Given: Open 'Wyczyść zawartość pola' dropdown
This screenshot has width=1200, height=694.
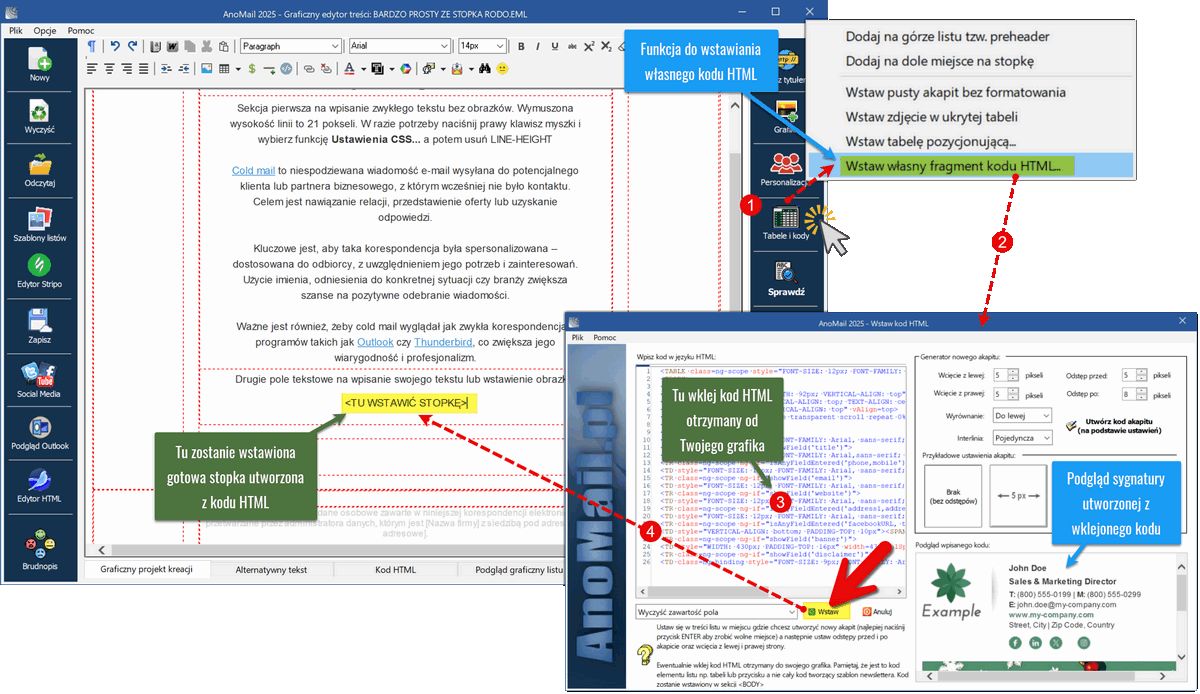Looking at the screenshot, I should pyautogui.click(x=716, y=611).
